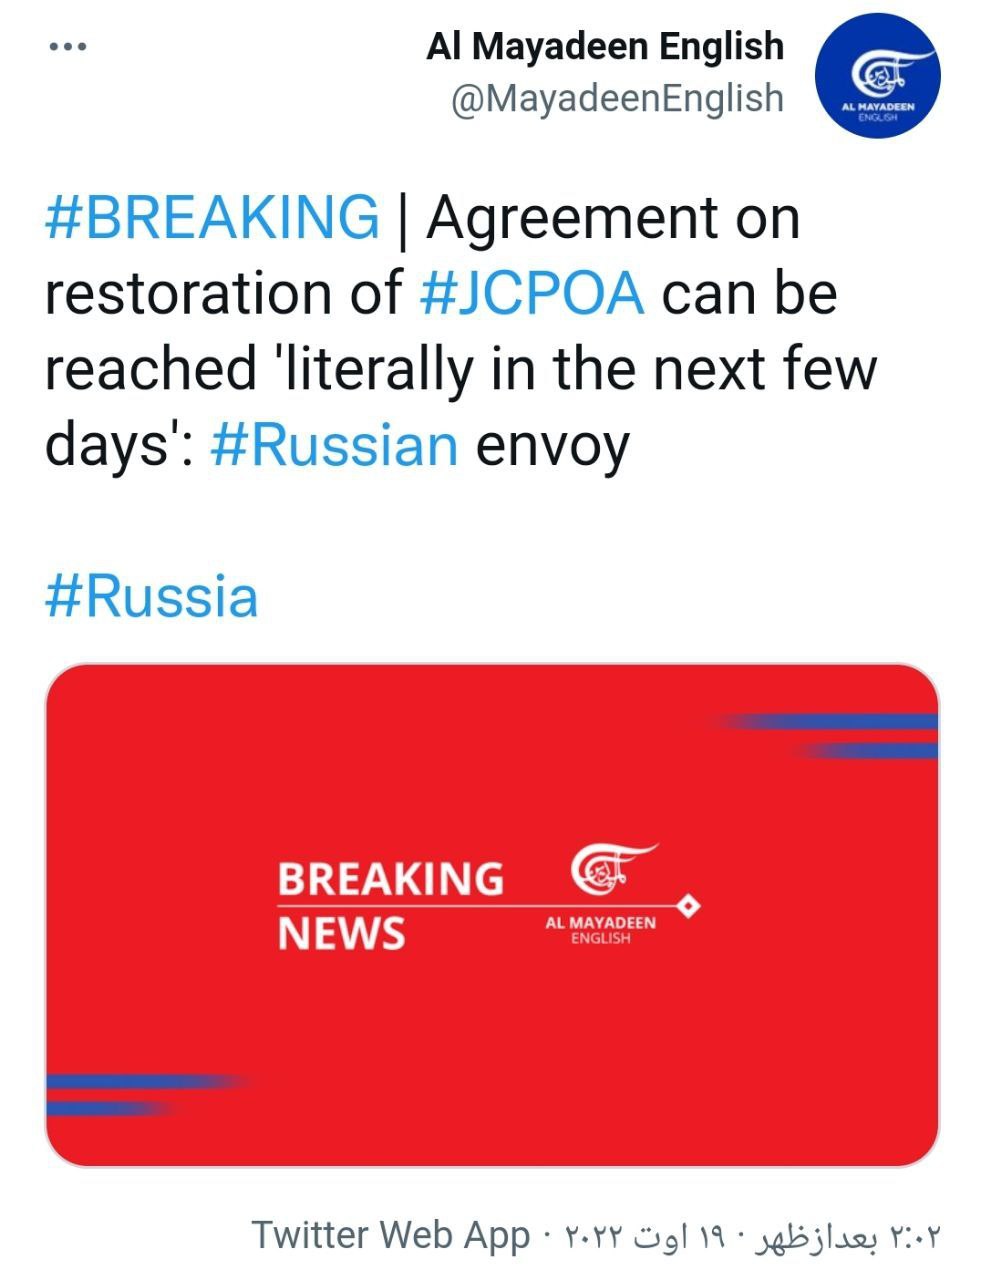Click the white diamond marker in image

coord(689,906)
